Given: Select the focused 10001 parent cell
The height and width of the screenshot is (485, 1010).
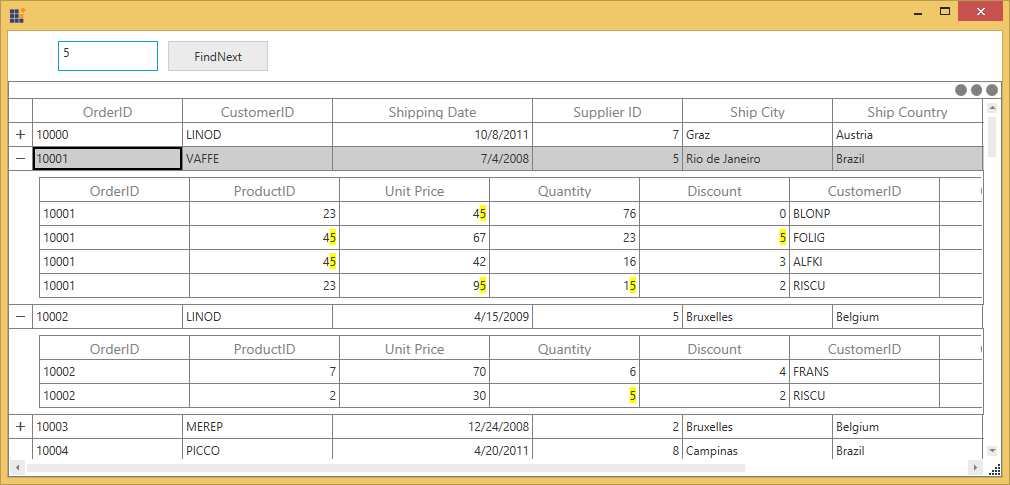Looking at the screenshot, I should pos(108,158).
